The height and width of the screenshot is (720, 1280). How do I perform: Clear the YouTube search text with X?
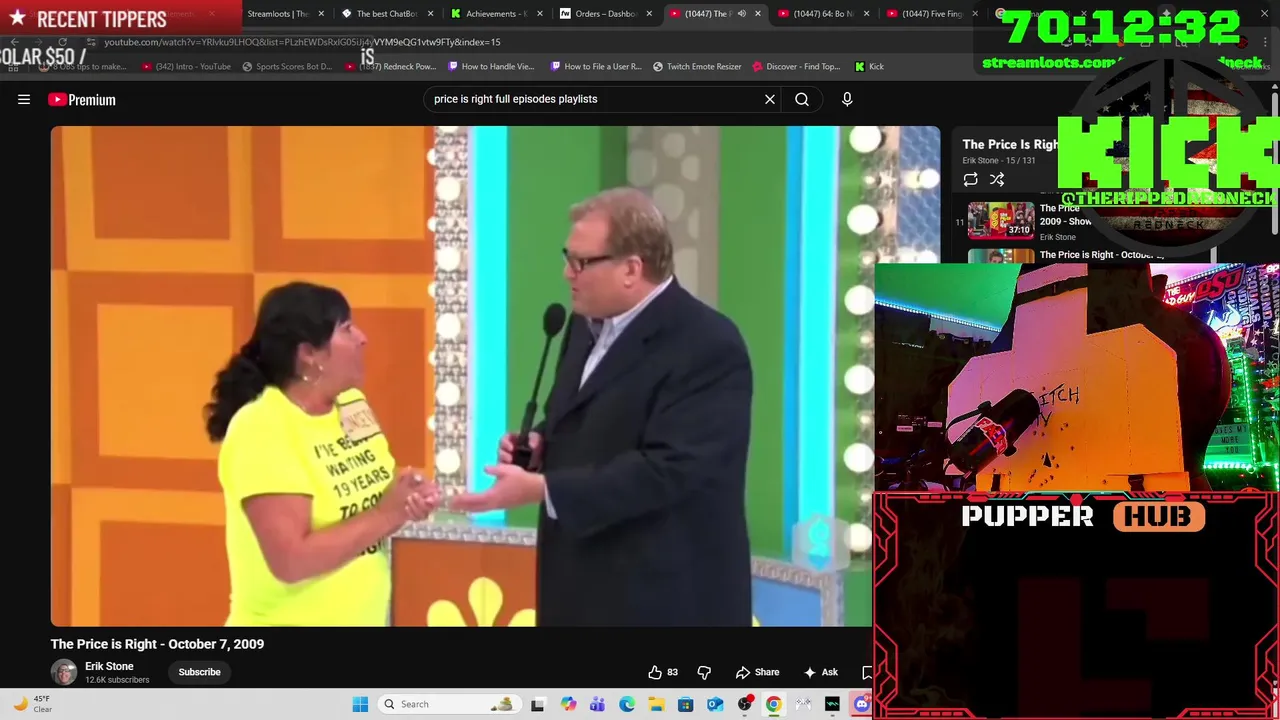click(770, 99)
